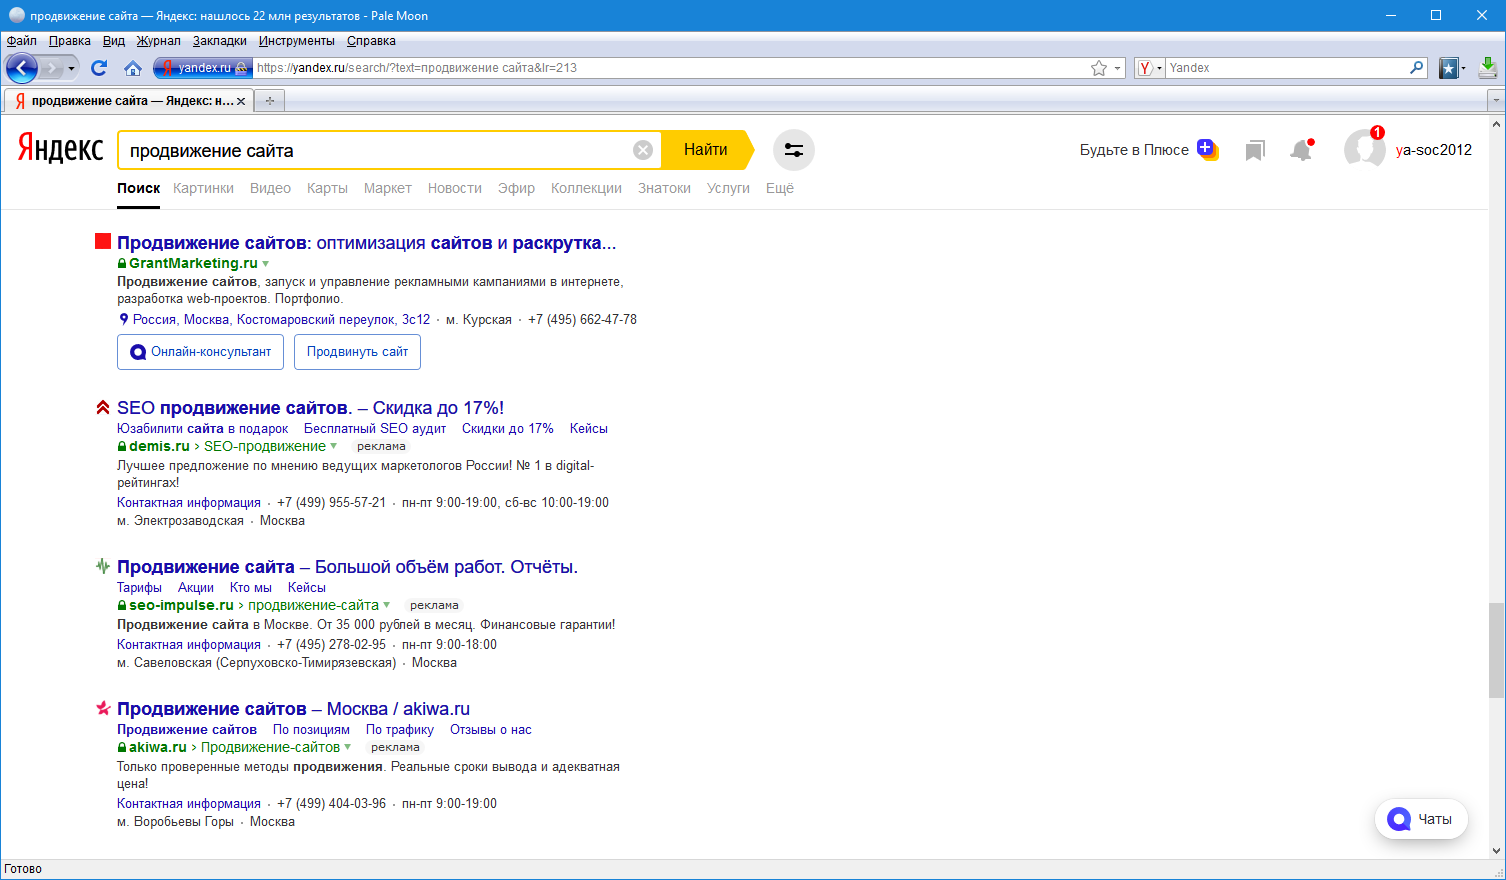
Task: Click the demis.ru result favicon
Action: 103,407
